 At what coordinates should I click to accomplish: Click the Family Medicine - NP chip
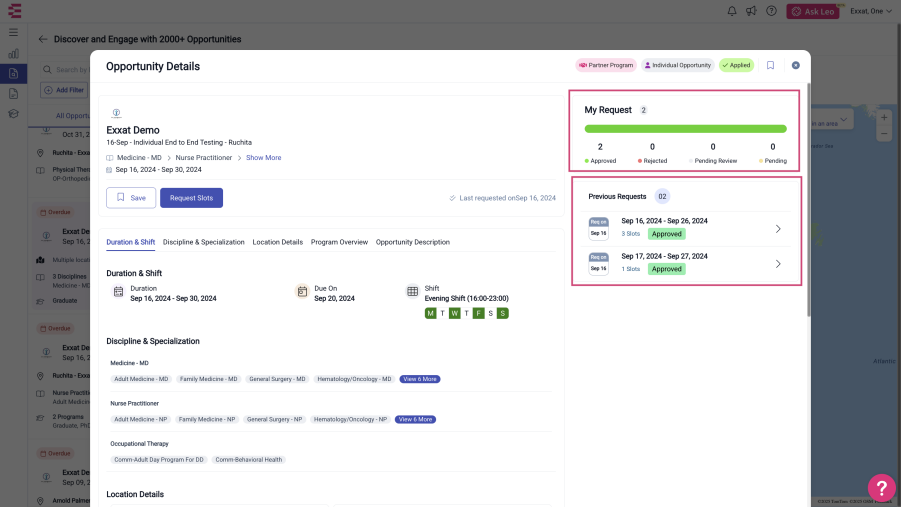(207, 420)
